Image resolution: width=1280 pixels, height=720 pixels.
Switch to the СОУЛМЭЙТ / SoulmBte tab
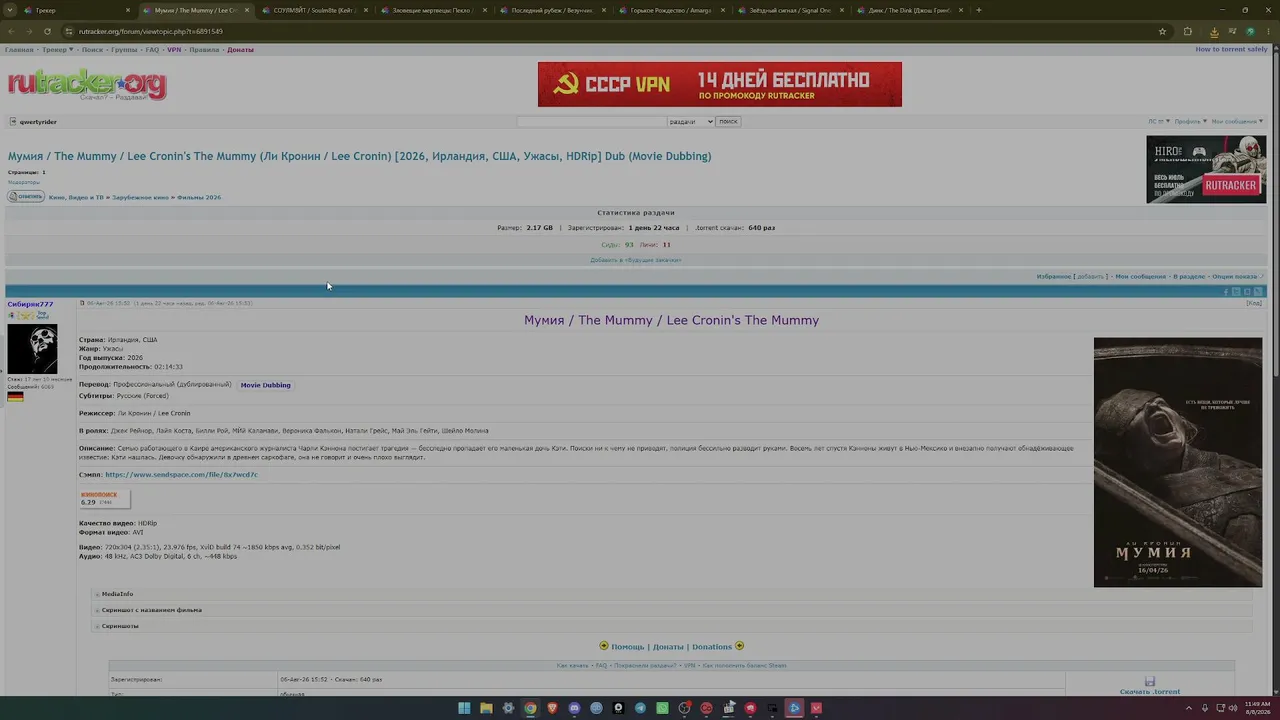(313, 10)
